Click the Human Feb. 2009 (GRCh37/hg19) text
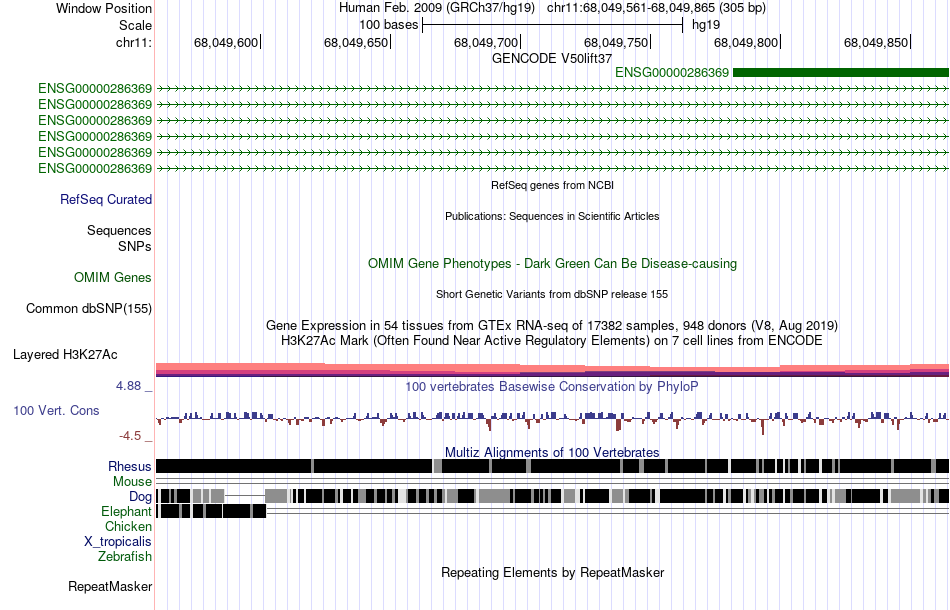950x610 pixels. point(437,8)
